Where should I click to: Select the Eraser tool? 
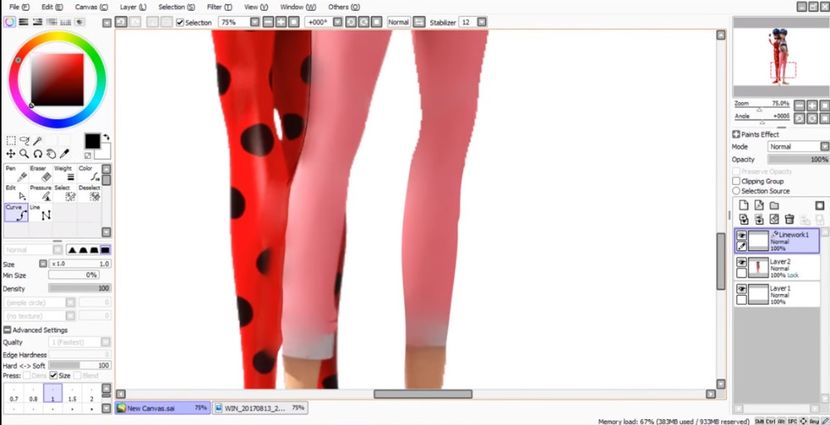click(40, 174)
